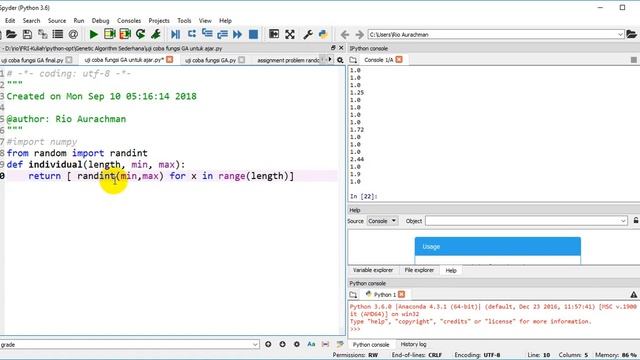640x360 pixels.
Task: Click the @ symbol finder icon
Action: (x=73, y=34)
